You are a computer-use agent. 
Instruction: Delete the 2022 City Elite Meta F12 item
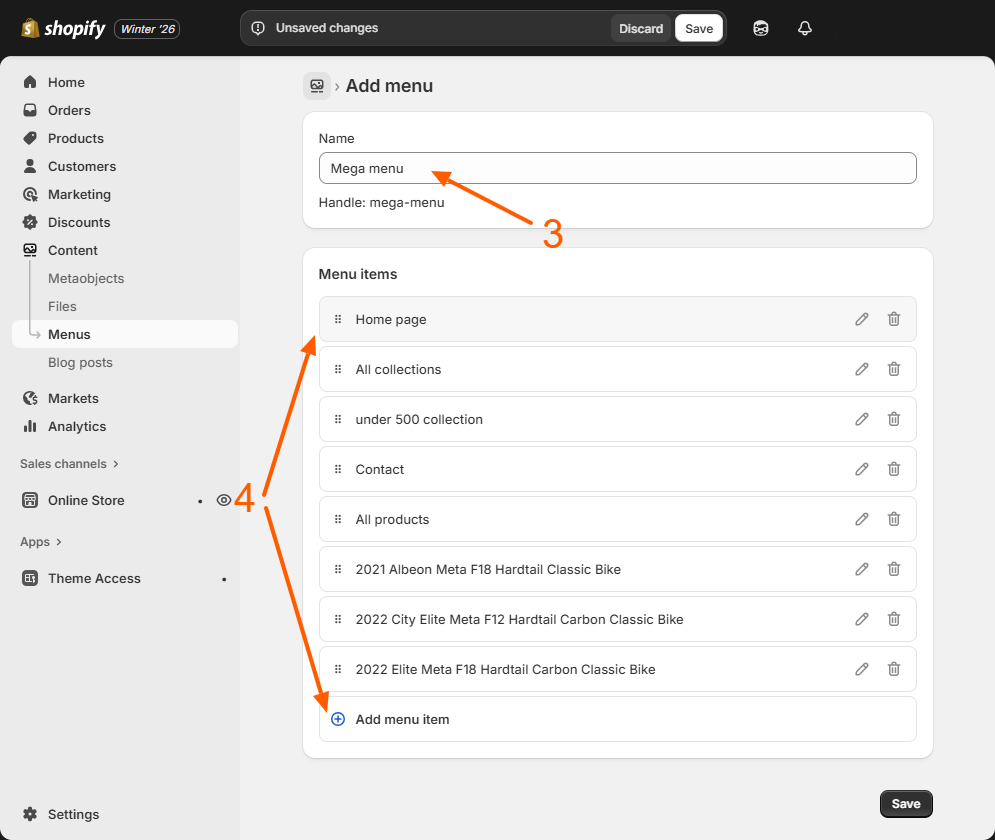[x=893, y=619]
